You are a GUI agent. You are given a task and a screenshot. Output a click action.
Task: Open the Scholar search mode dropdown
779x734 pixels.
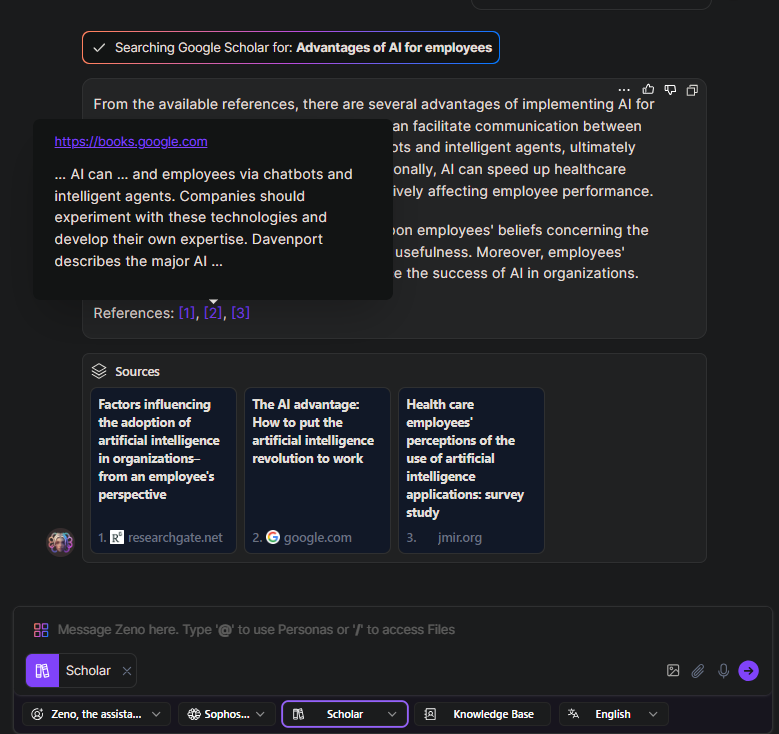tap(345, 714)
